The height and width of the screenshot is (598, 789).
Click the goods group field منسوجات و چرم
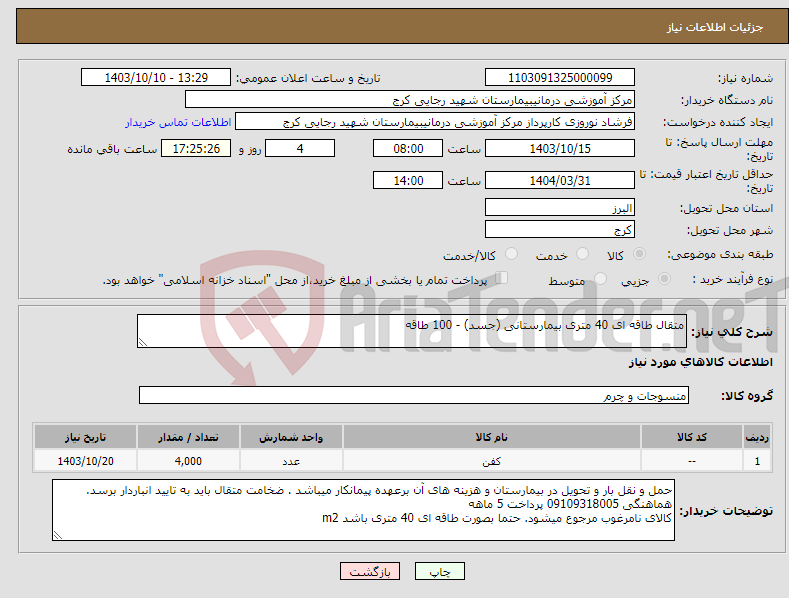pos(414,395)
